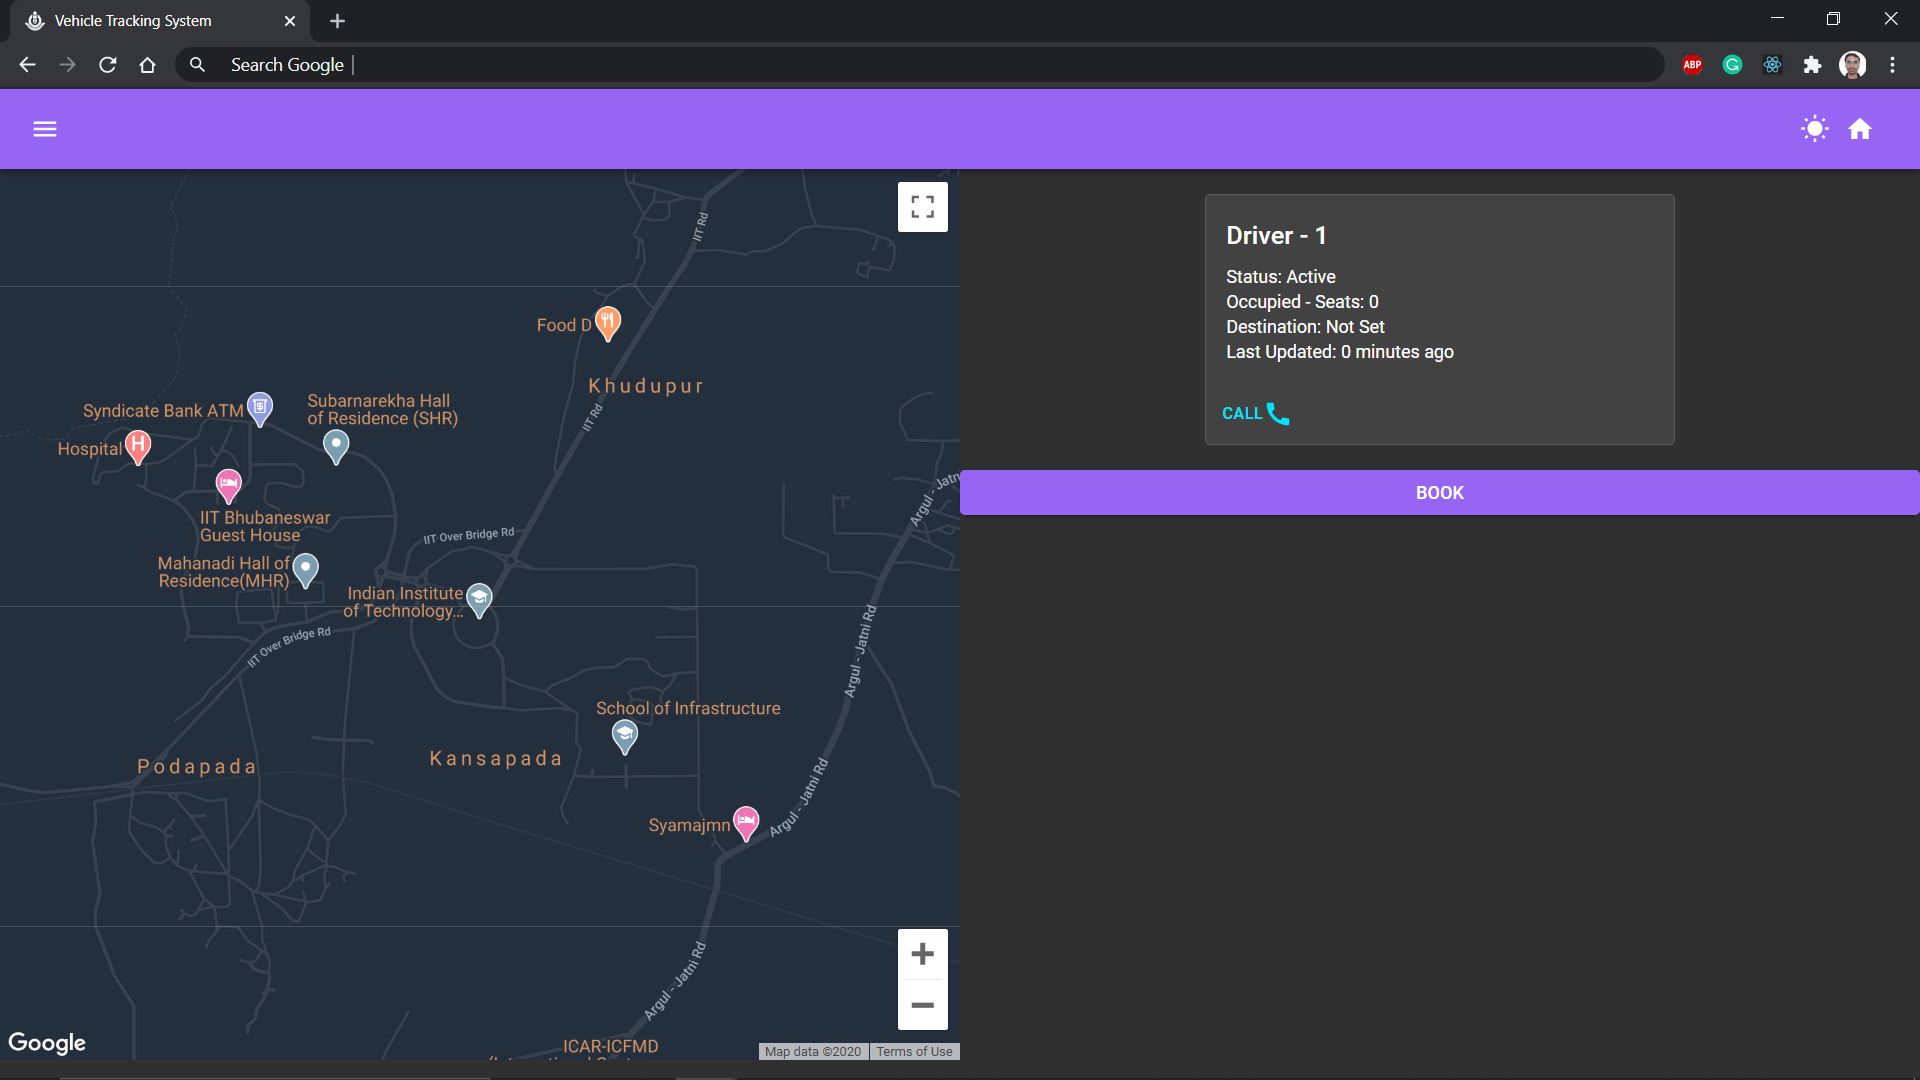Select the Food D restaurant marker
The height and width of the screenshot is (1080, 1920).
coord(607,322)
